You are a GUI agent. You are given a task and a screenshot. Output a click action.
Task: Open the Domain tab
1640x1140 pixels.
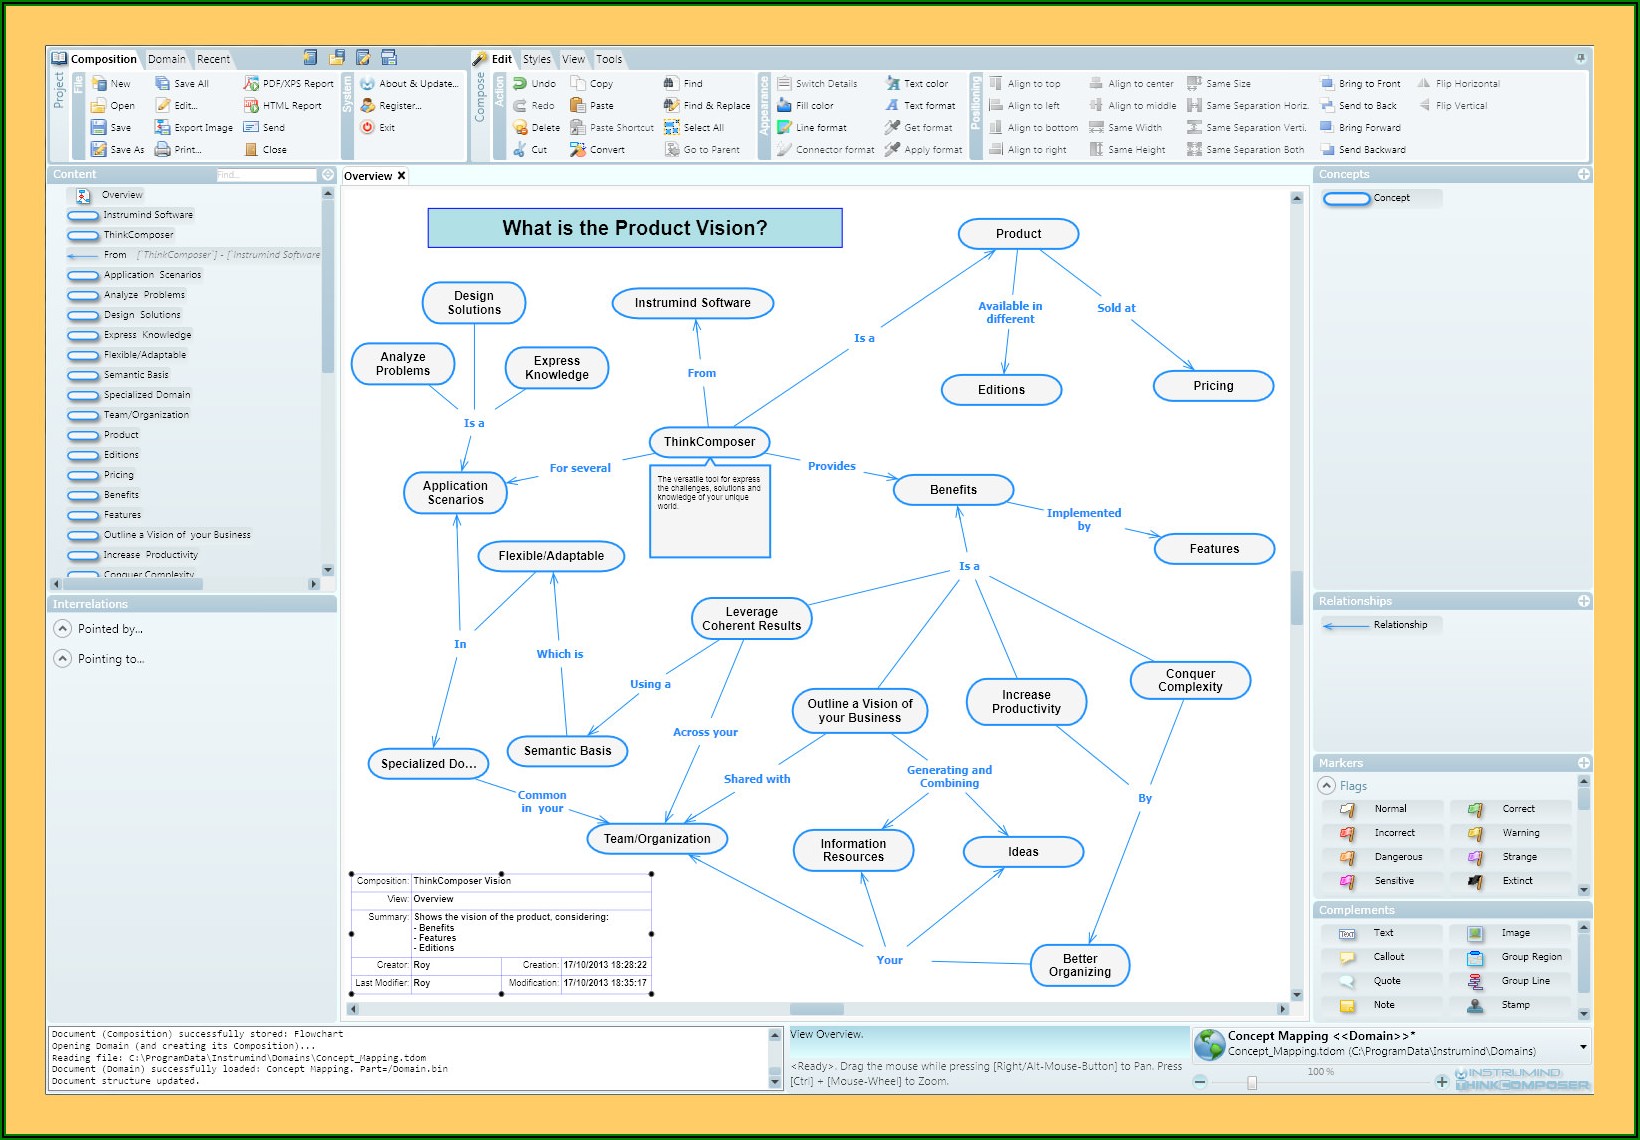click(x=167, y=59)
